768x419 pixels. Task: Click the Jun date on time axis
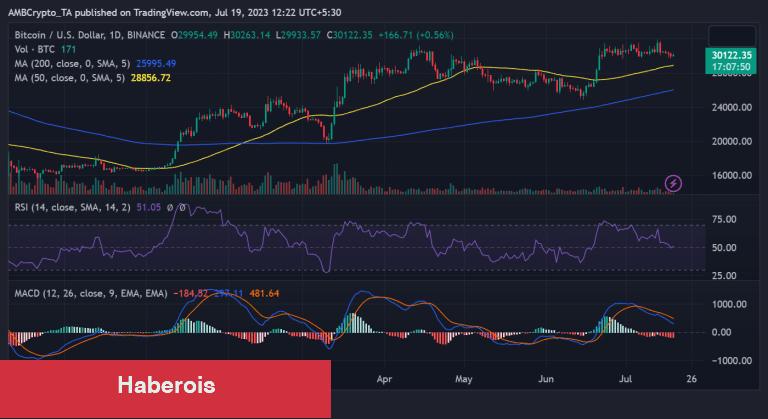pos(546,379)
